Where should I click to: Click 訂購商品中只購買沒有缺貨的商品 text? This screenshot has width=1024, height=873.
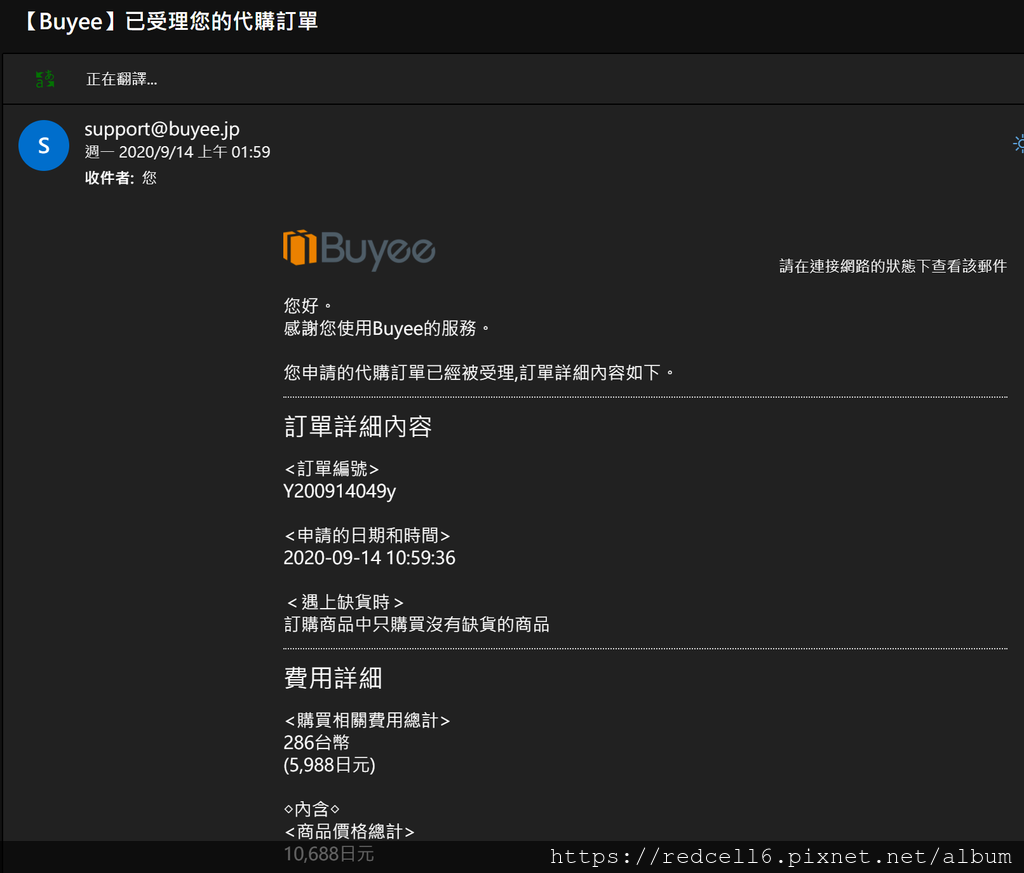click(x=417, y=624)
